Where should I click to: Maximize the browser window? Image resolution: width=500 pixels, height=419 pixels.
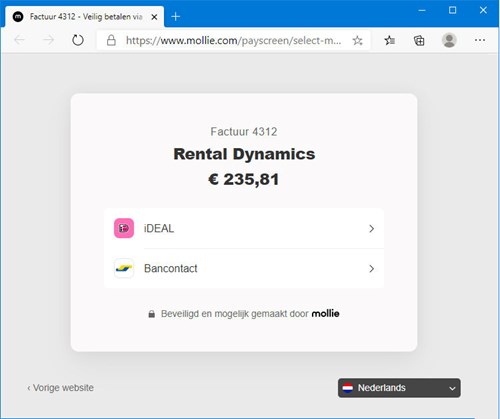pyautogui.click(x=452, y=10)
